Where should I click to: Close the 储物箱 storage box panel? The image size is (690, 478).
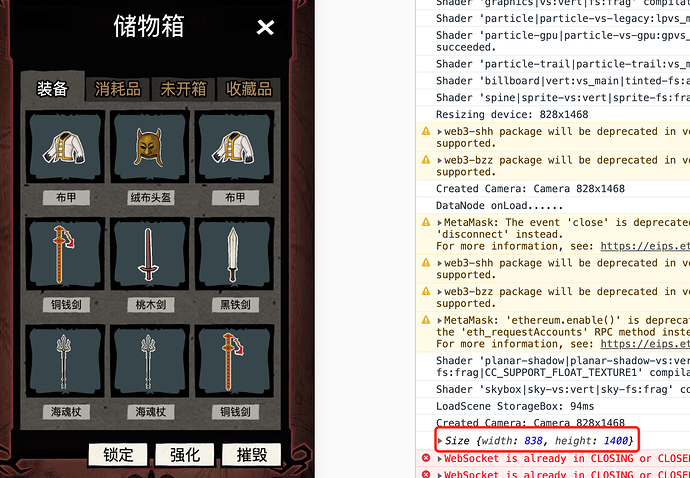[265, 27]
